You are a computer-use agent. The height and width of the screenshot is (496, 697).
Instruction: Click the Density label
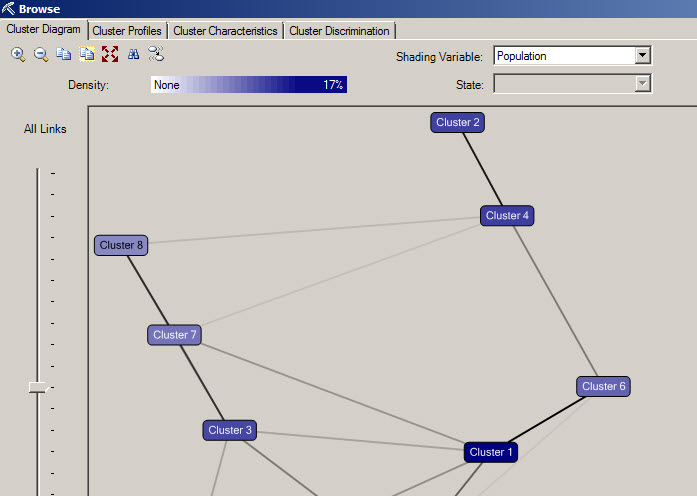[88, 85]
